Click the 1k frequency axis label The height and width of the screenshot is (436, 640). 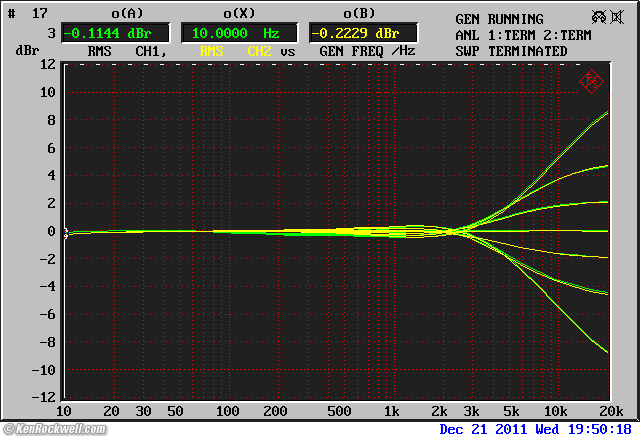pyautogui.click(x=392, y=411)
